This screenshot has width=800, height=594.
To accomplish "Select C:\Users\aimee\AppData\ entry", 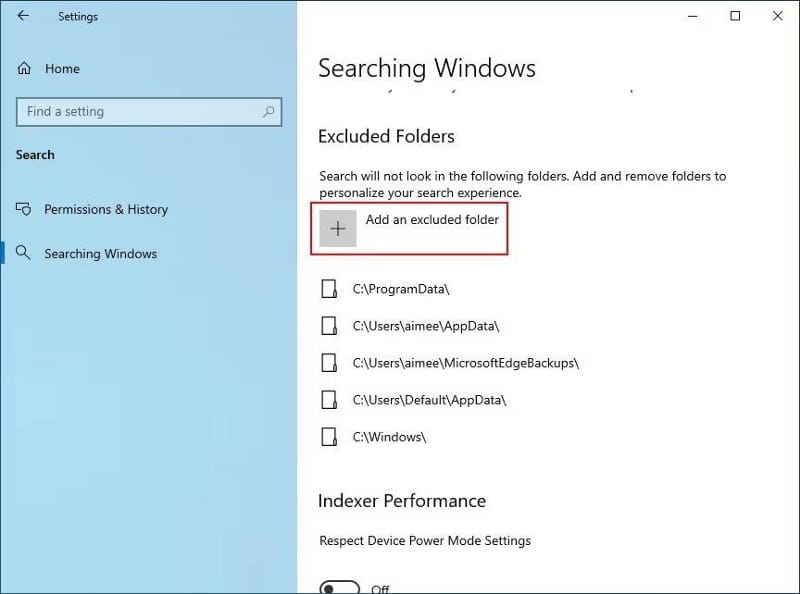I will pyautogui.click(x=426, y=326).
